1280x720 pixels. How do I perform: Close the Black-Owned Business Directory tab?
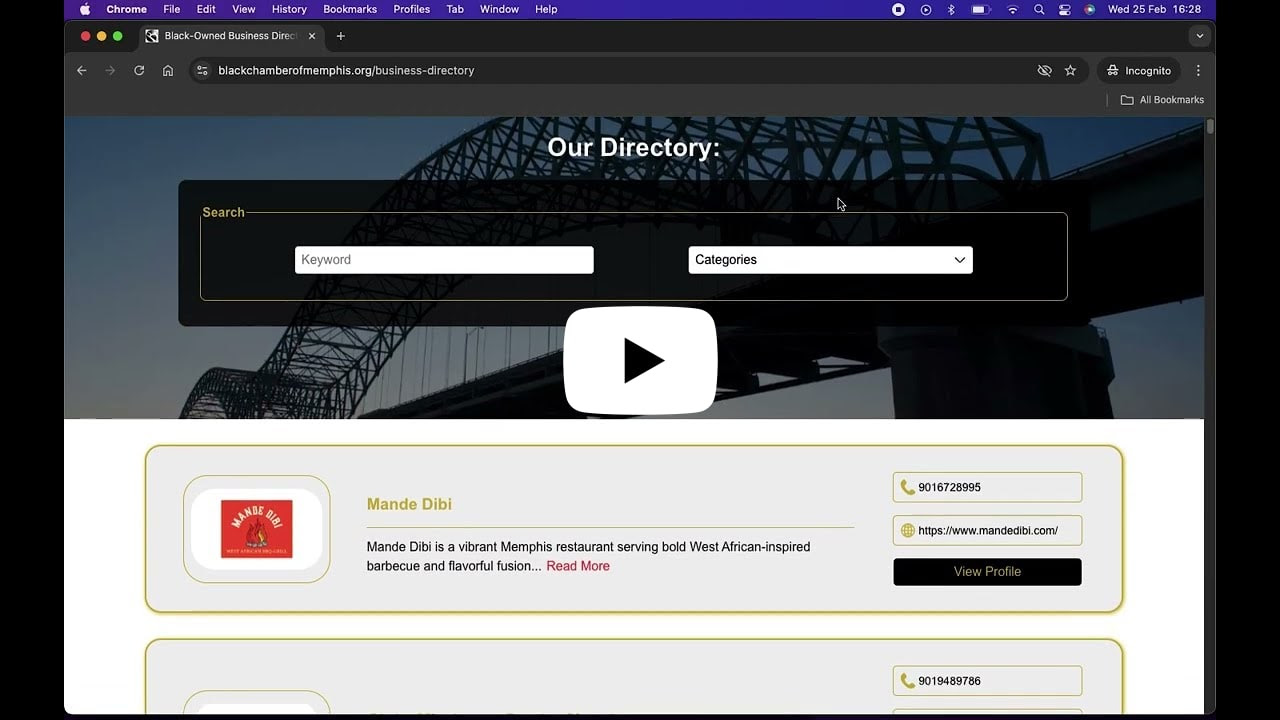[x=312, y=36]
